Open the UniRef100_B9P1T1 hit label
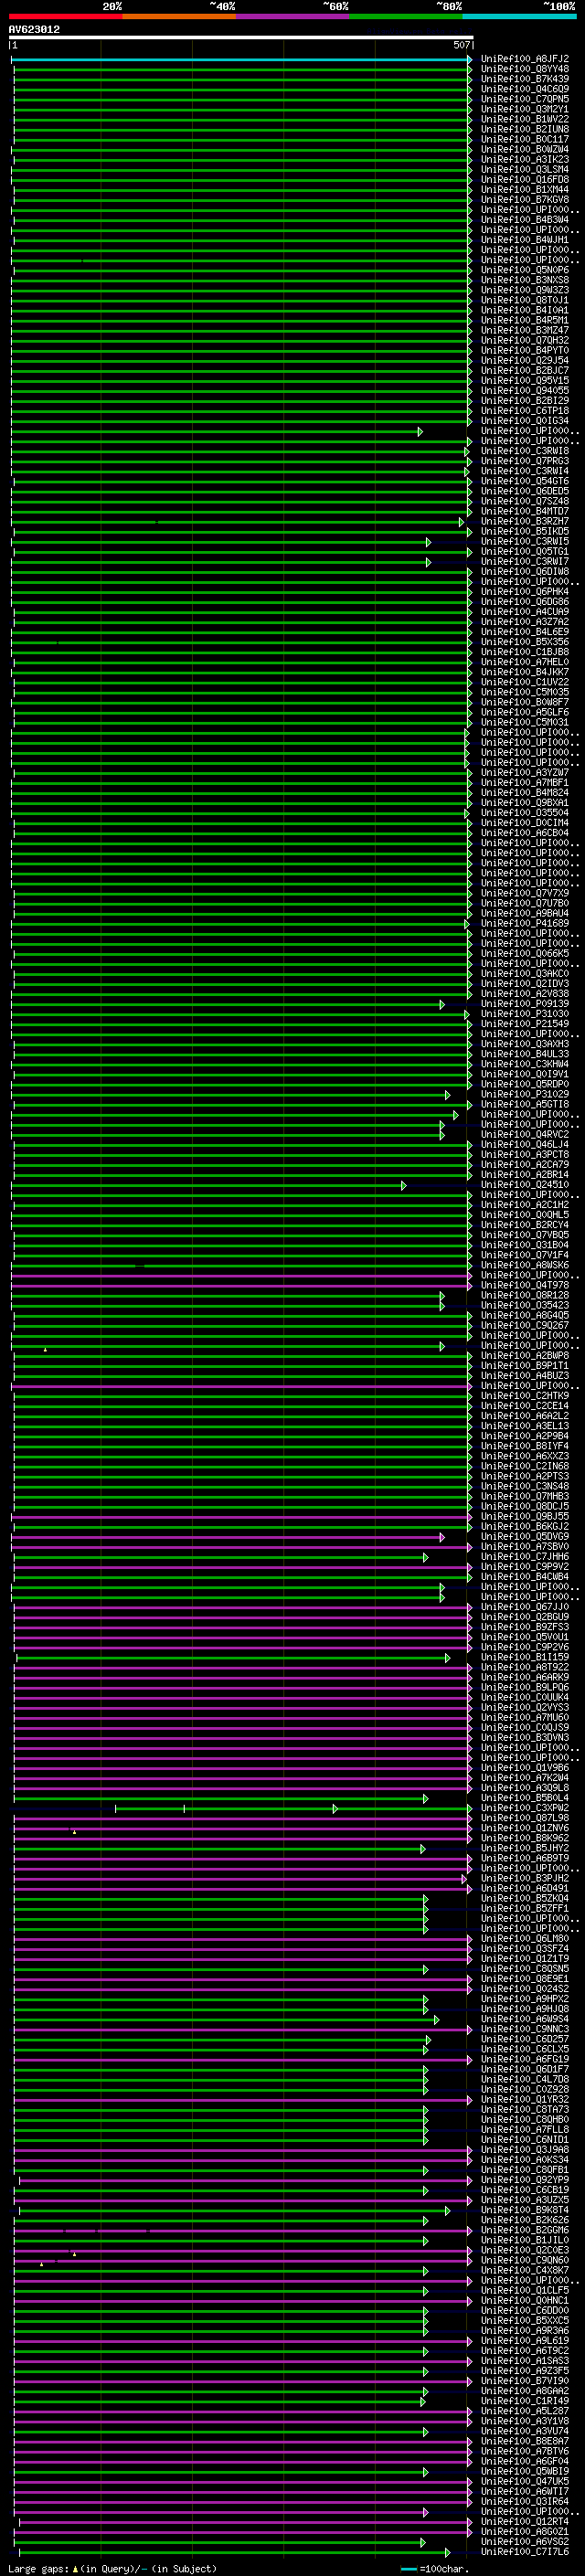The height and width of the screenshot is (2576, 585). tap(525, 1365)
